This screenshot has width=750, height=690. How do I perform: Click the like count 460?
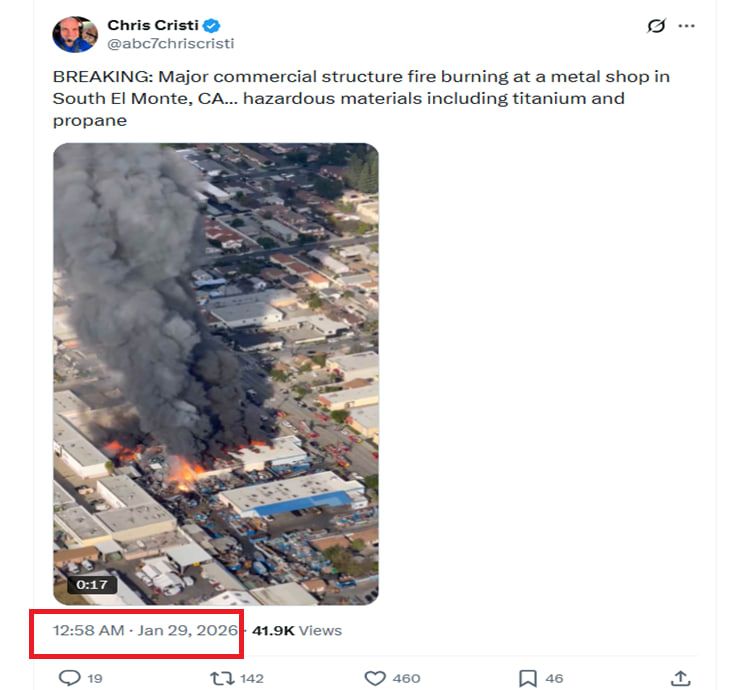[406, 678]
